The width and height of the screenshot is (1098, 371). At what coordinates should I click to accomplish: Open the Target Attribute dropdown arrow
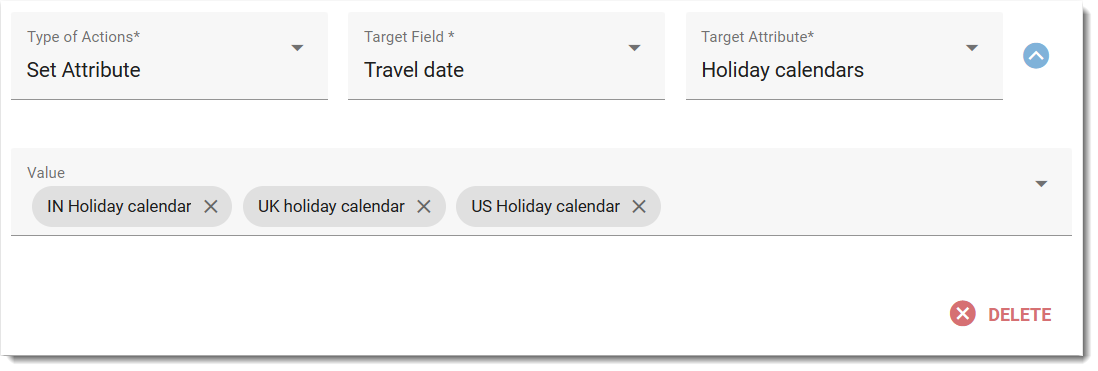click(971, 48)
